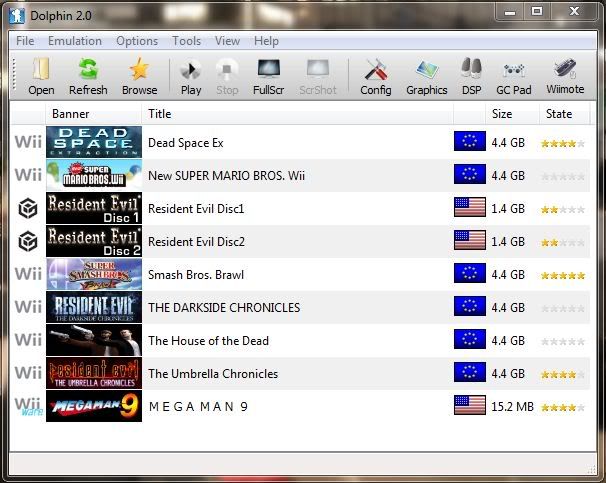Select title New SUPER MARIO BROS. Wii
606x483 pixels.
[226, 176]
